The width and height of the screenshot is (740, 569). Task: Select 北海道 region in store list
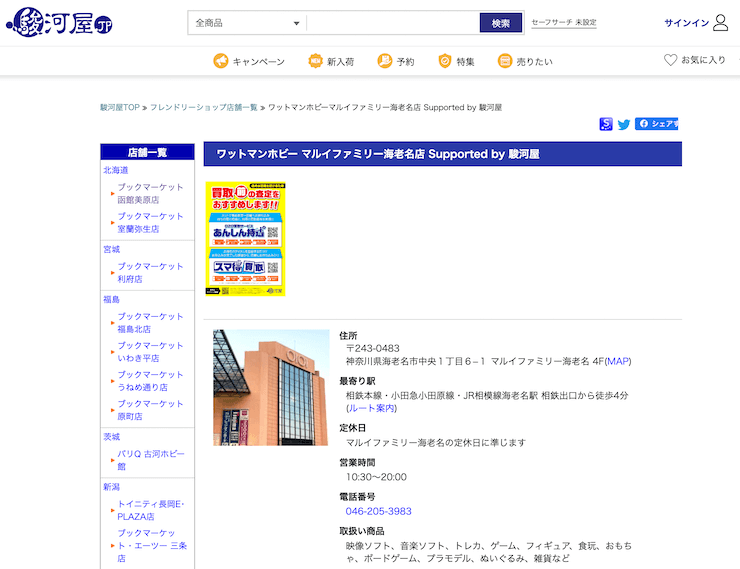[x=116, y=170]
